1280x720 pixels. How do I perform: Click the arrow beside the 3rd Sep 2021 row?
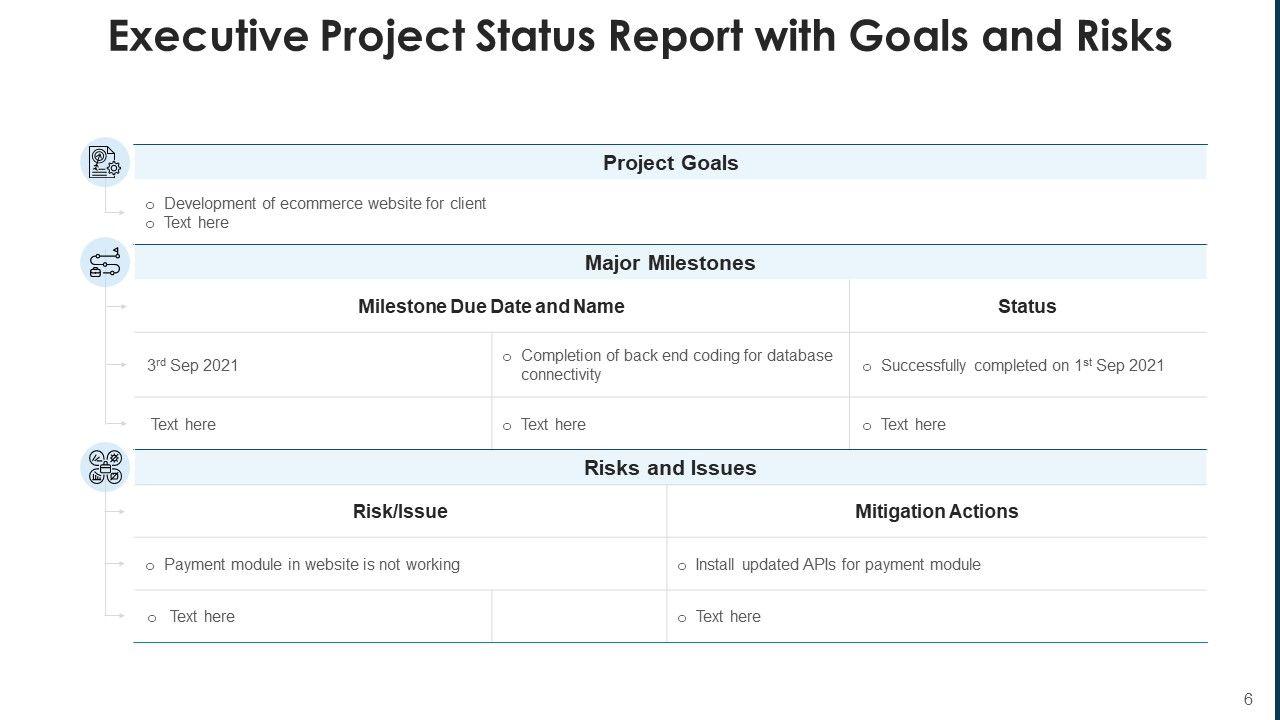117,365
